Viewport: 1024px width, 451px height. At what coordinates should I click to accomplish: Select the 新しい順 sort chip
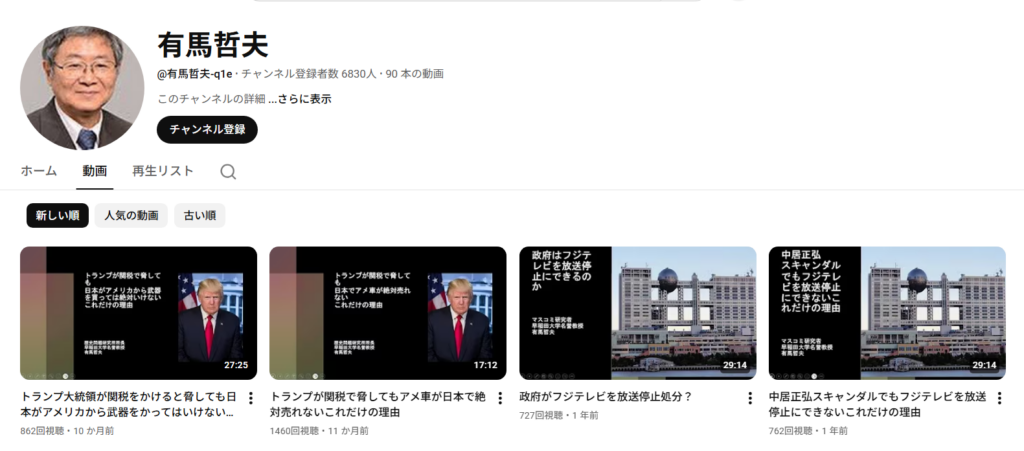[57, 215]
